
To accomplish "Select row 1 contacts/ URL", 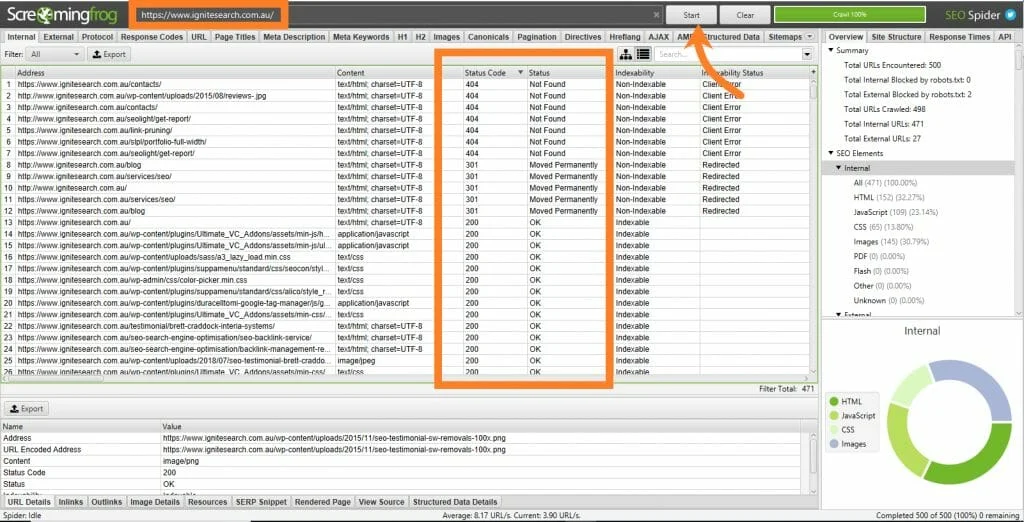I will pyautogui.click(x=89, y=84).
